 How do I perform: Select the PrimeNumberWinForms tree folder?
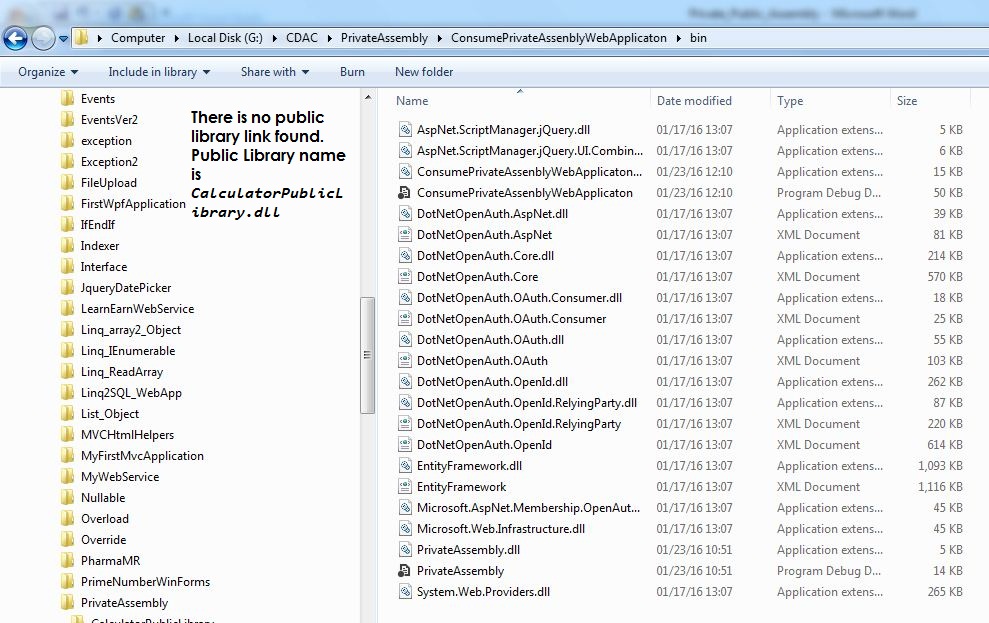145,582
